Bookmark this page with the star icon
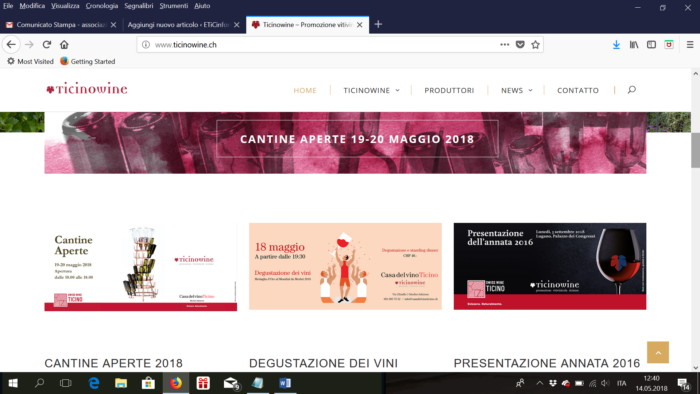 (535, 45)
